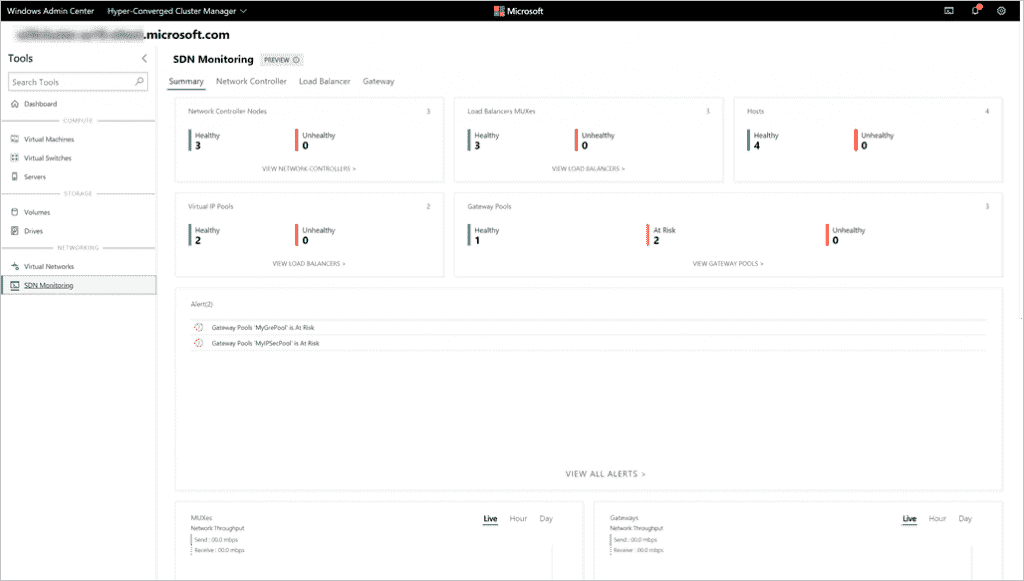The width and height of the screenshot is (1024, 581).
Task: Click the "SDN Monitoring" page heading
Action: point(213,59)
